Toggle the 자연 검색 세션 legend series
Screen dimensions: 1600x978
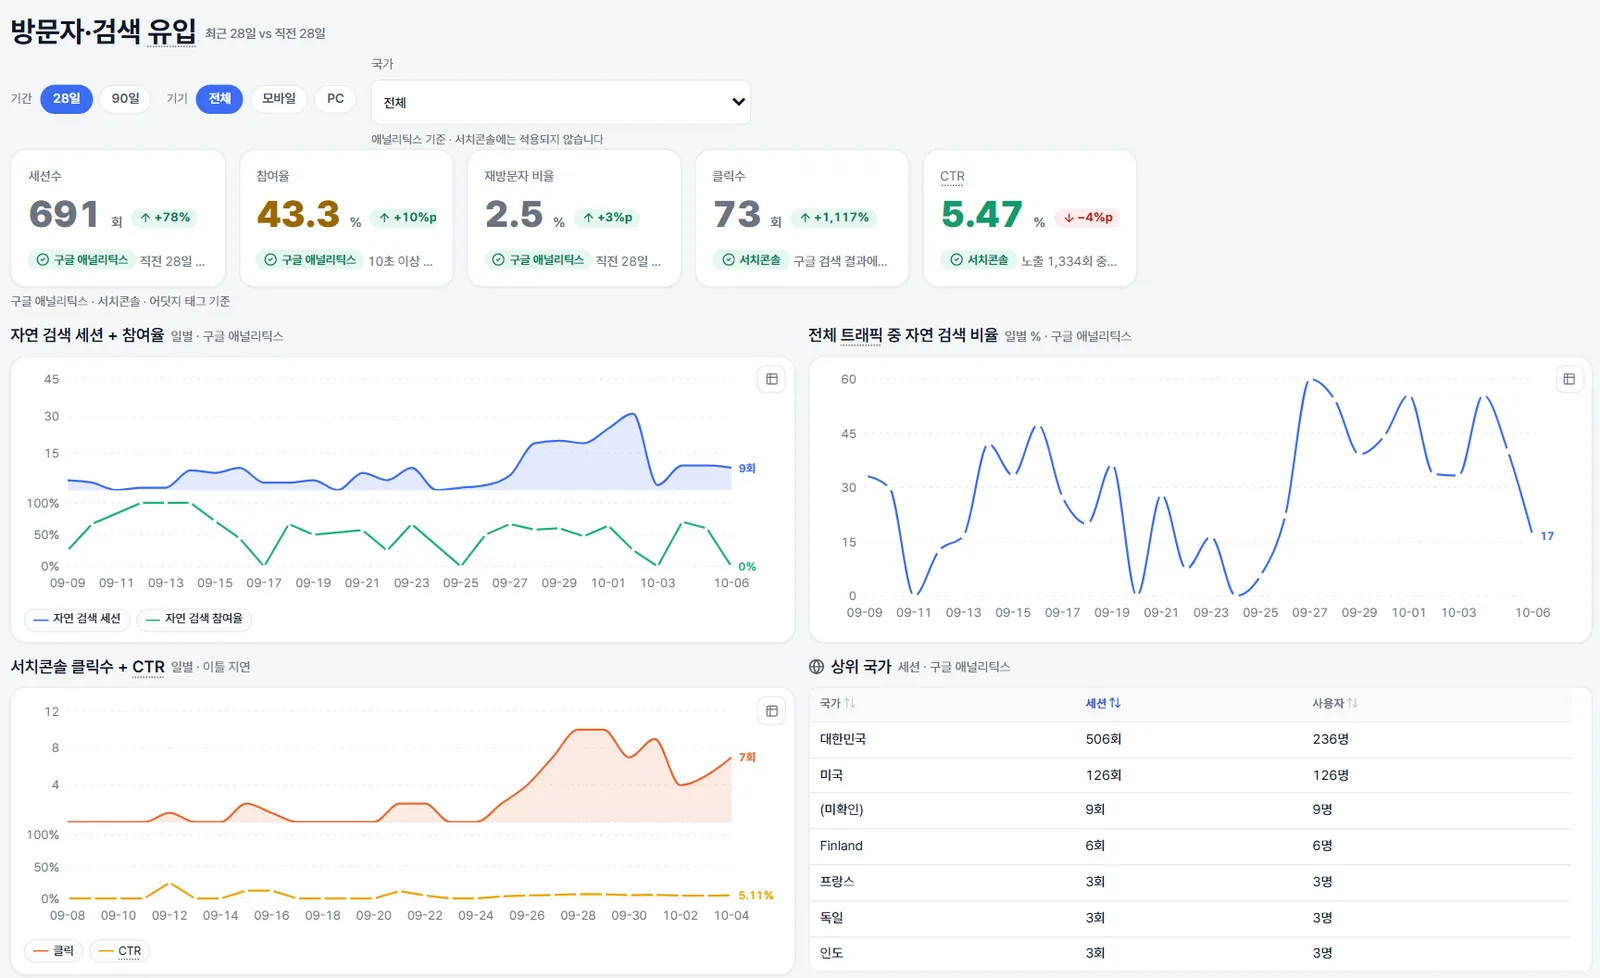[x=77, y=619]
